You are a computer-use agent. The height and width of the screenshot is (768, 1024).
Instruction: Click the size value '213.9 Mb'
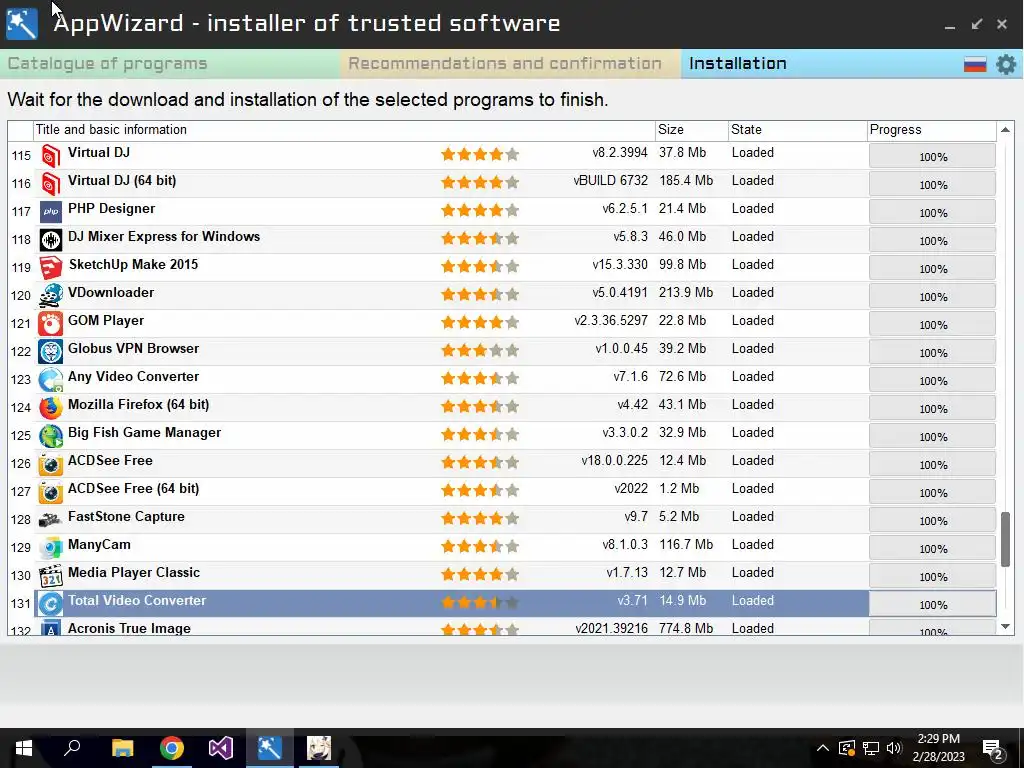point(686,293)
